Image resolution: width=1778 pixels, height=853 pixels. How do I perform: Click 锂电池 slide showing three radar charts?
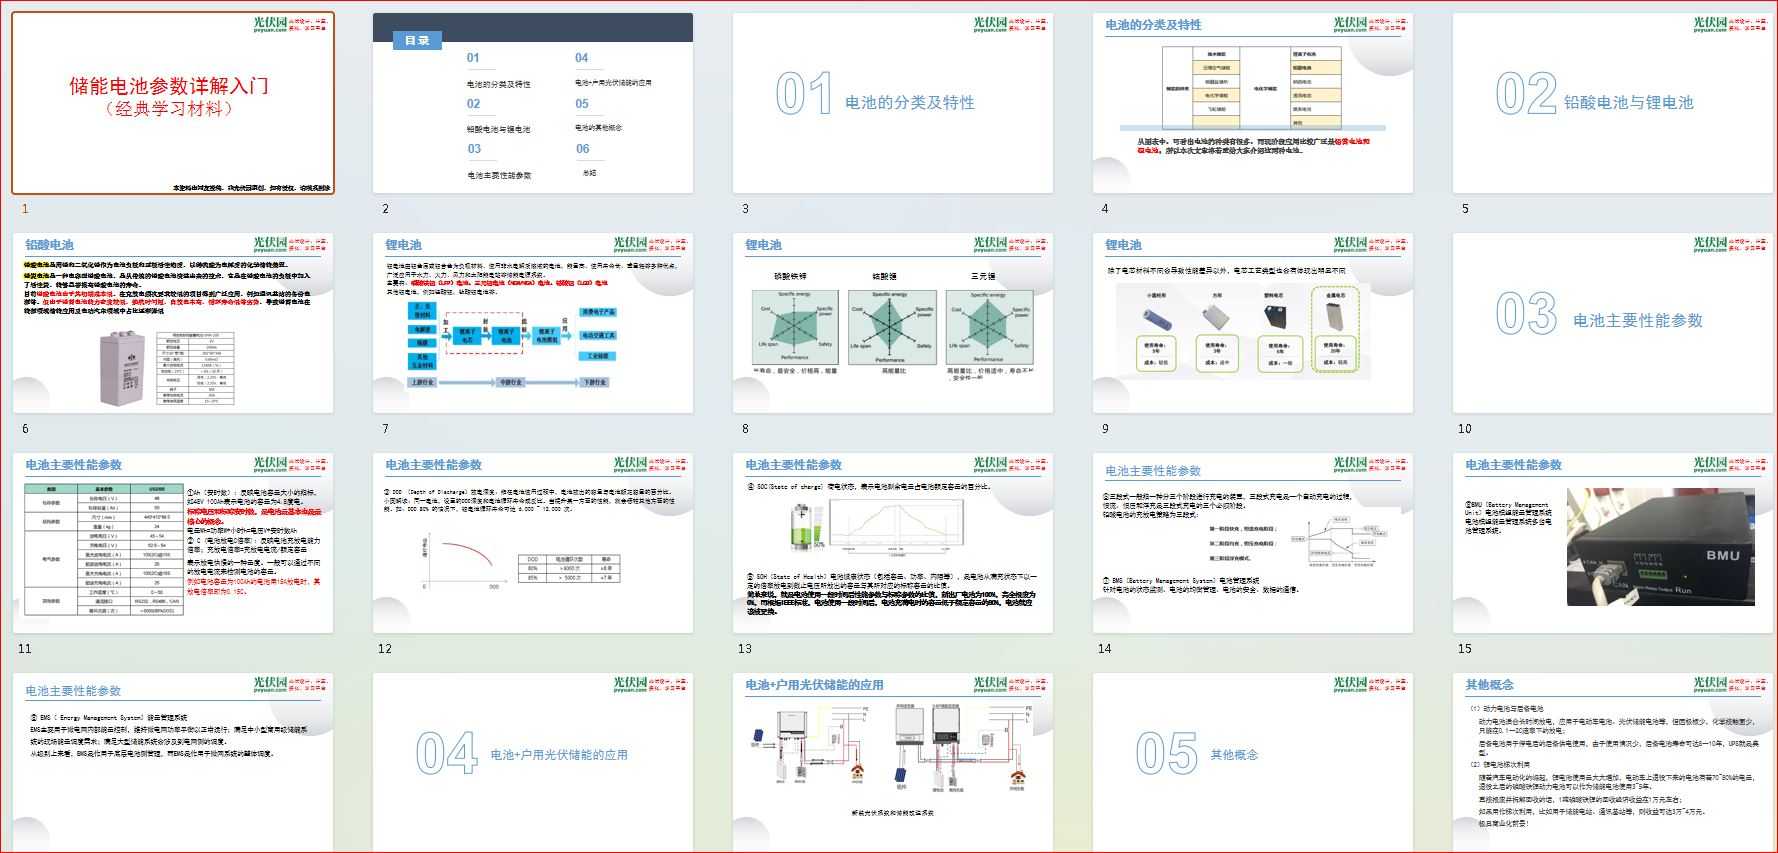click(x=892, y=323)
